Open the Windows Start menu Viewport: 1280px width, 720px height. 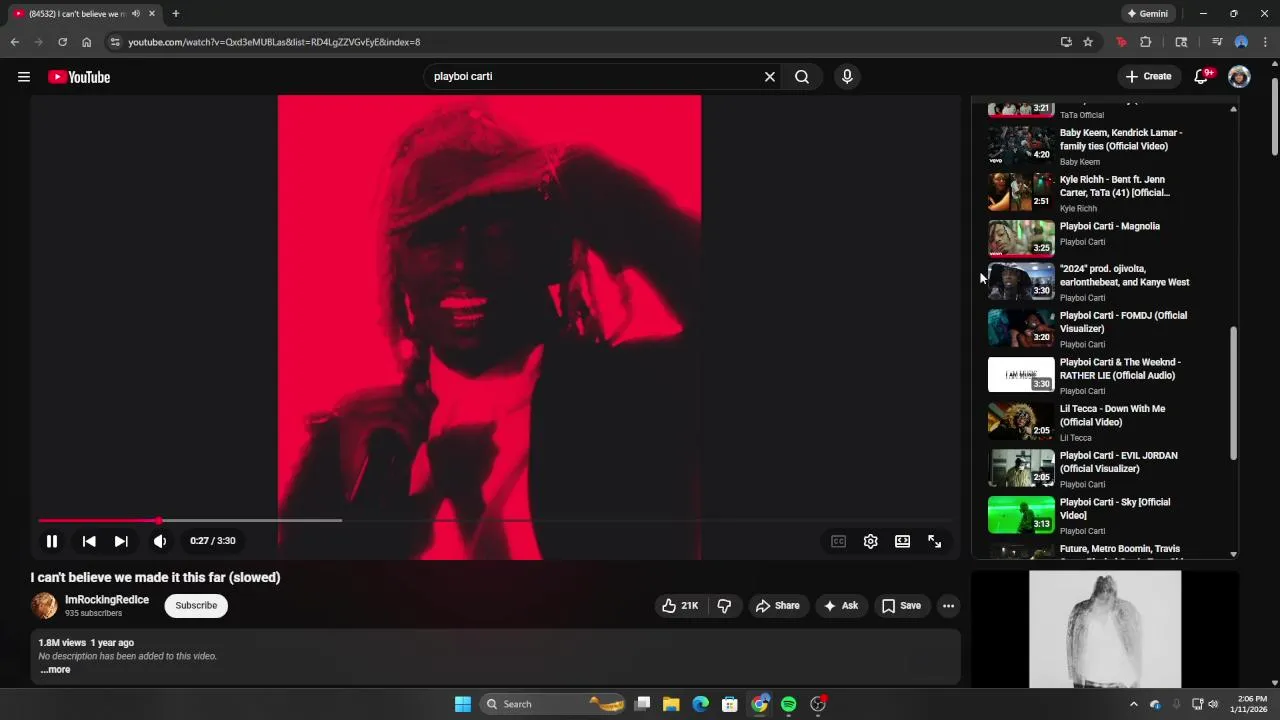click(x=463, y=704)
